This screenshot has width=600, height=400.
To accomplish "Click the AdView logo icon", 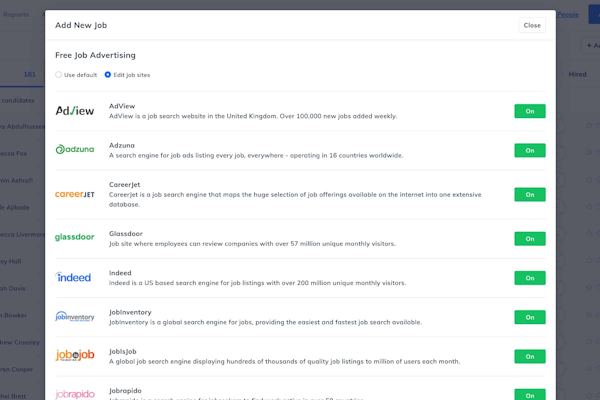I will (75, 111).
